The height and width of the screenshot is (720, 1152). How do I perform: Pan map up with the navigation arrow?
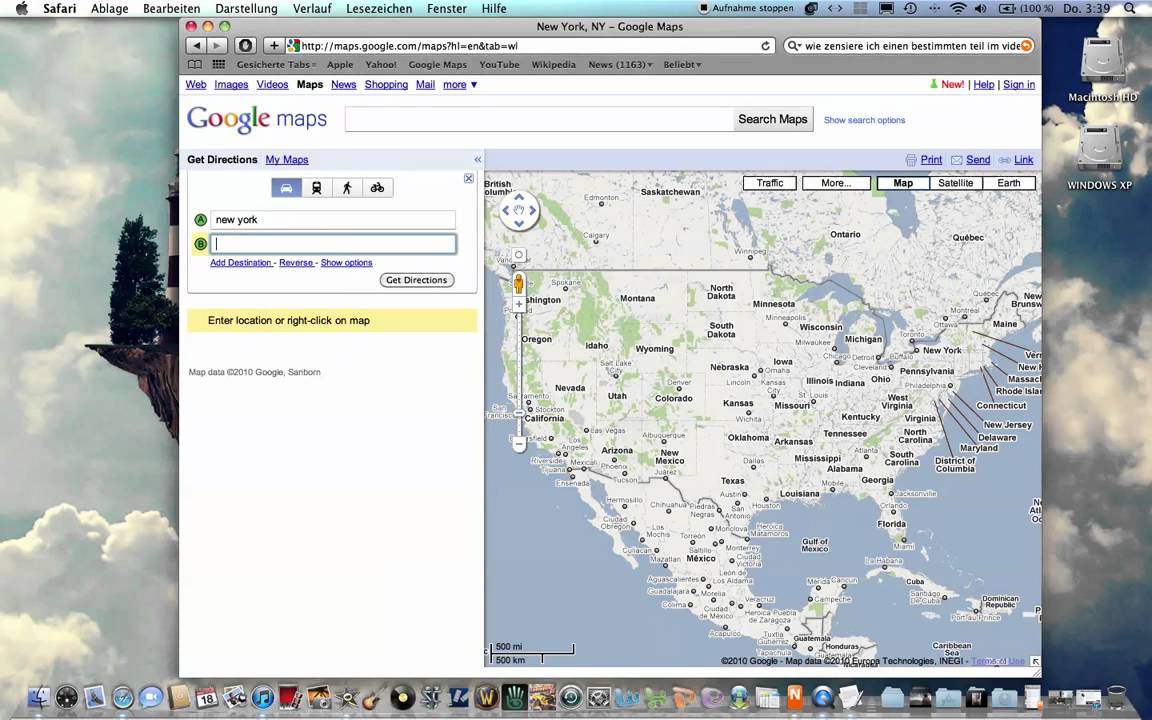coord(519,198)
